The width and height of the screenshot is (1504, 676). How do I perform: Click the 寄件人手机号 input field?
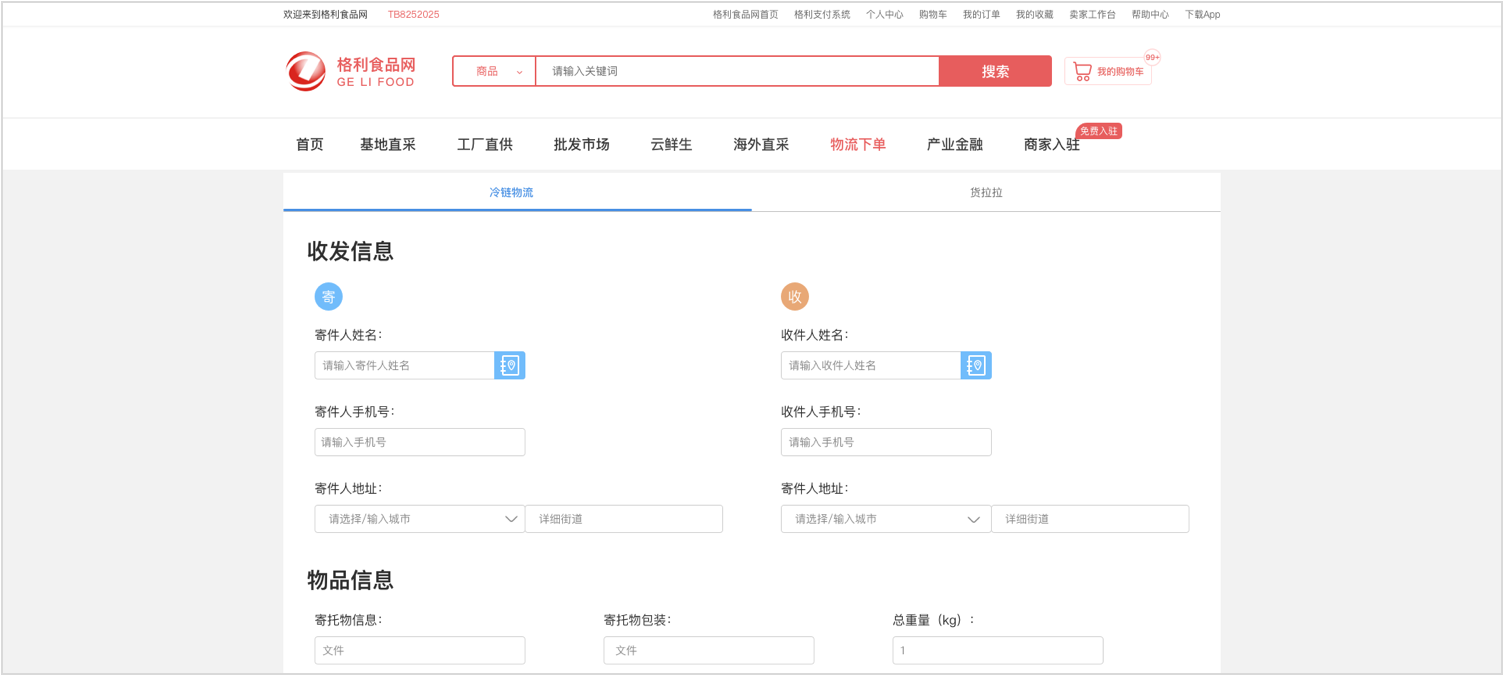coord(420,441)
